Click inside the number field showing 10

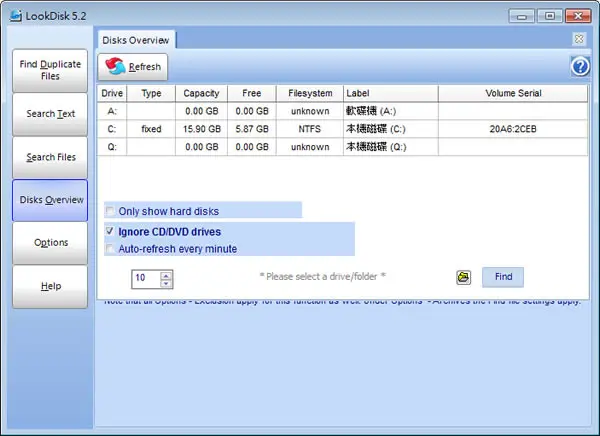tap(145, 278)
